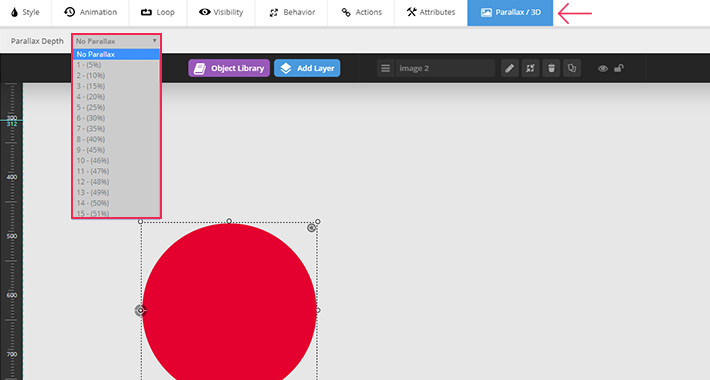Click the rotate handle on the red circle
The width and height of the screenshot is (710, 380).
(311, 228)
